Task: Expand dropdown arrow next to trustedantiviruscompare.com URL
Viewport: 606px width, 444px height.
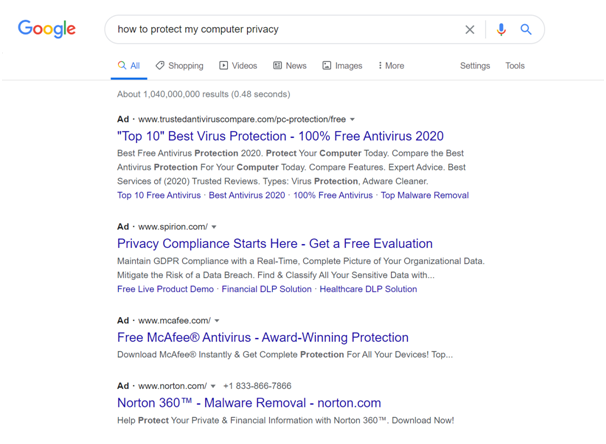Action: pyautogui.click(x=352, y=119)
